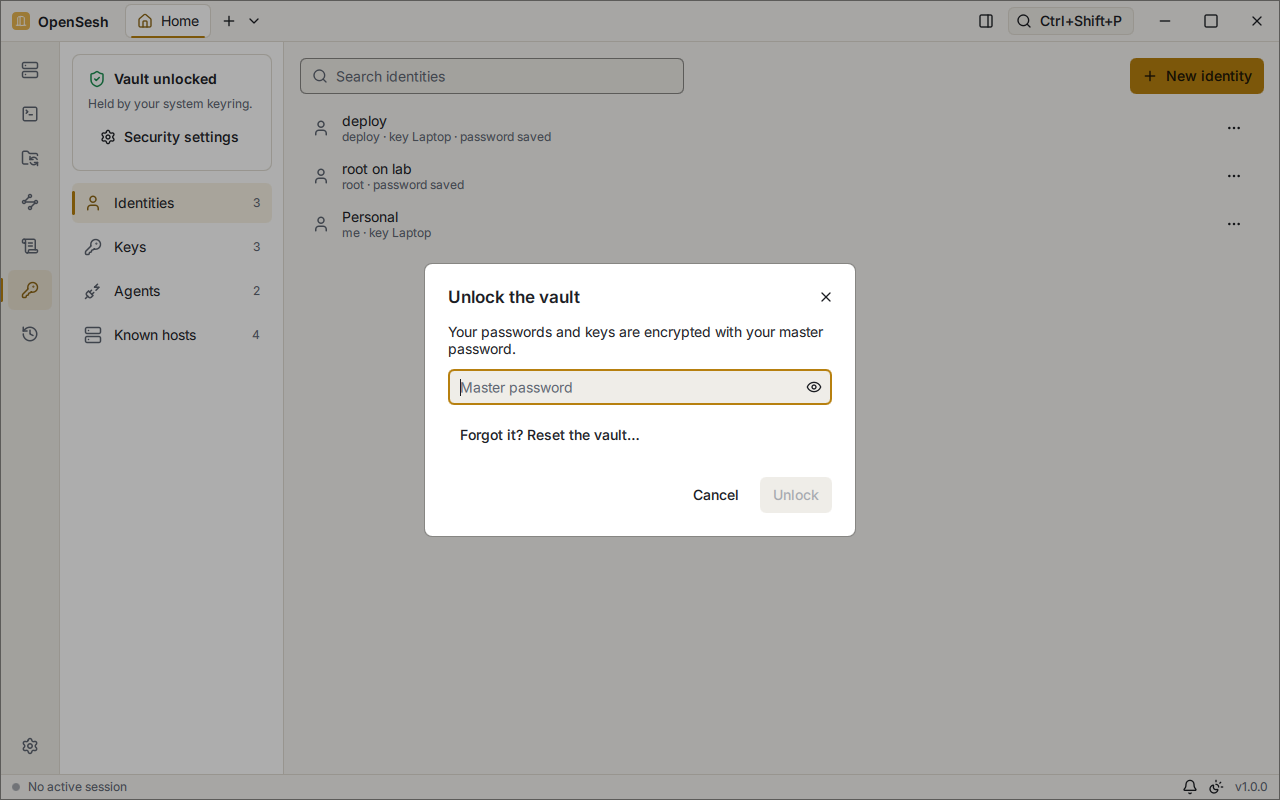Select Agents in the vault sidebar
Viewport: 1280px width, 800px height.
tap(172, 291)
